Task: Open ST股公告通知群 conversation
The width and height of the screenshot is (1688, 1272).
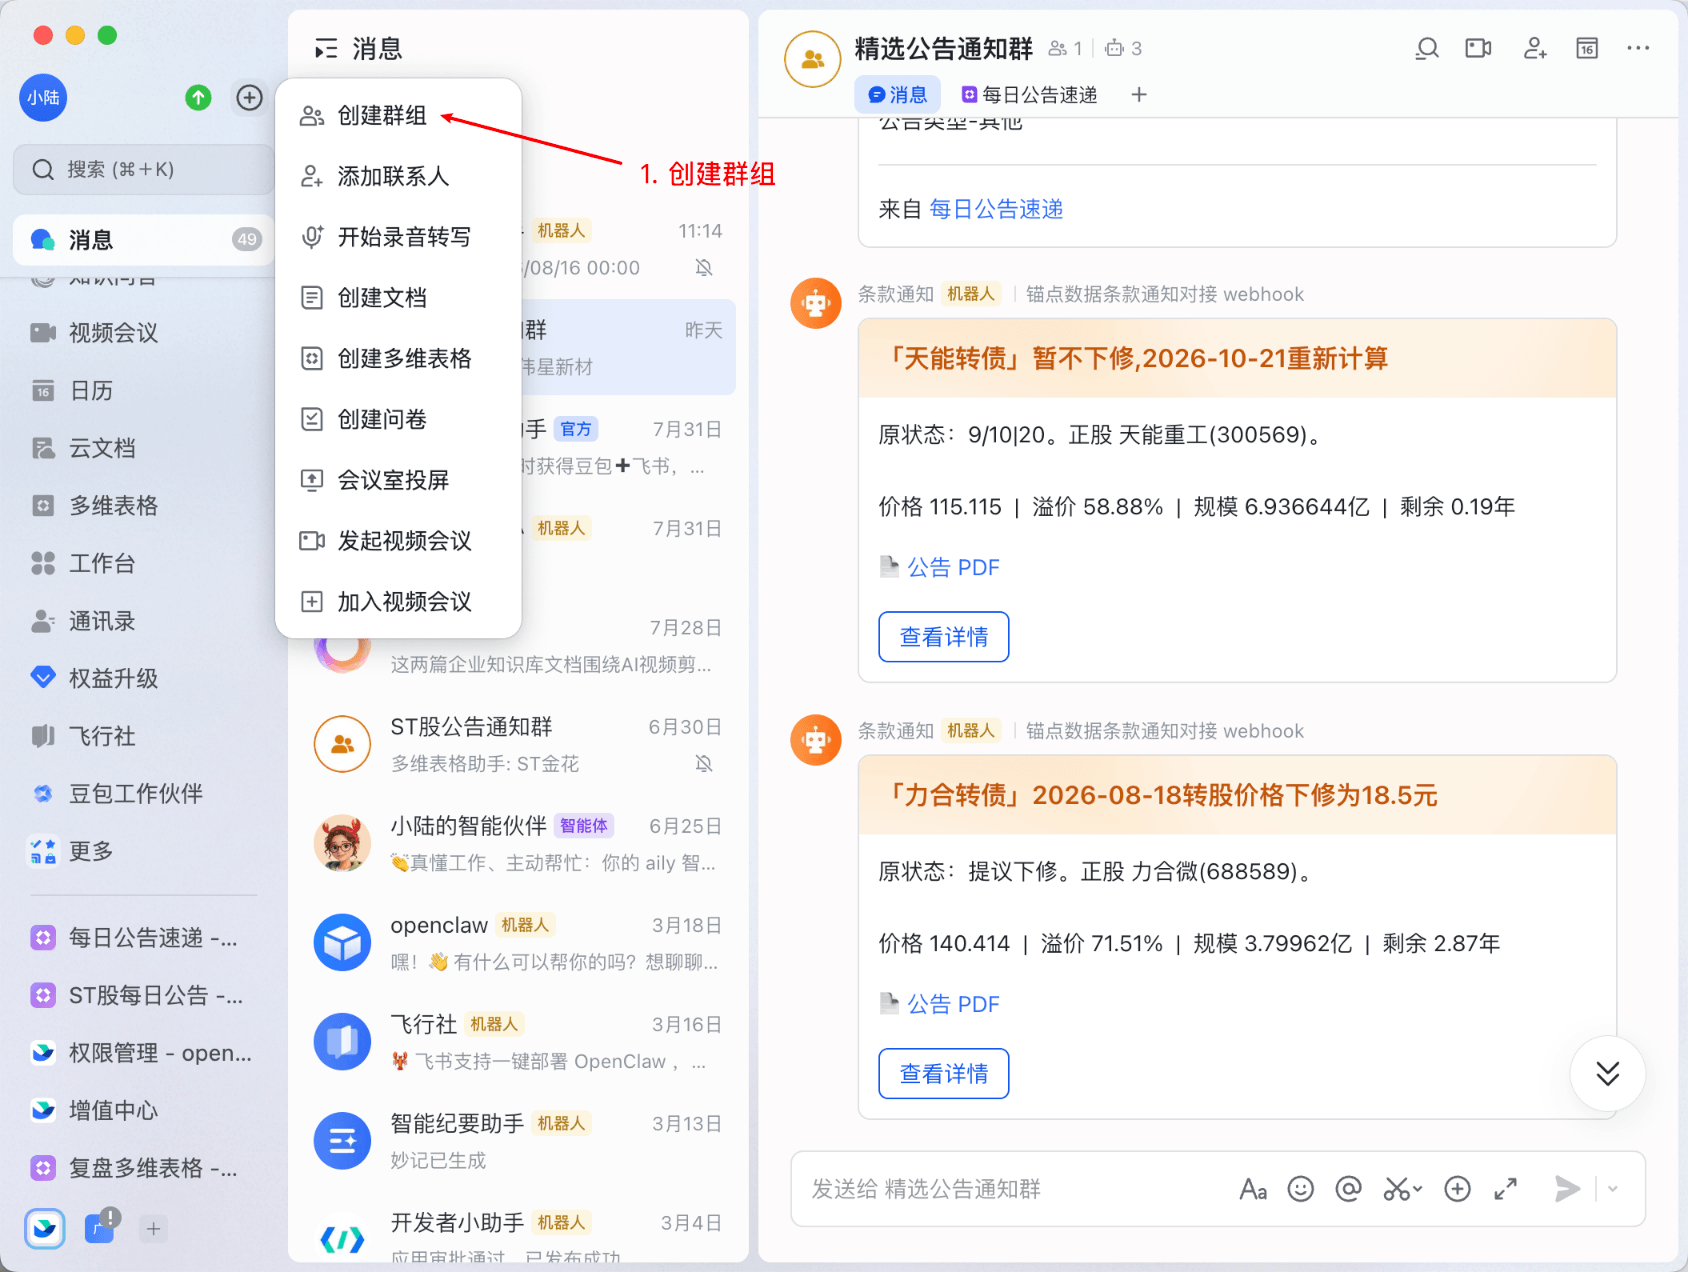Action: click(x=518, y=745)
